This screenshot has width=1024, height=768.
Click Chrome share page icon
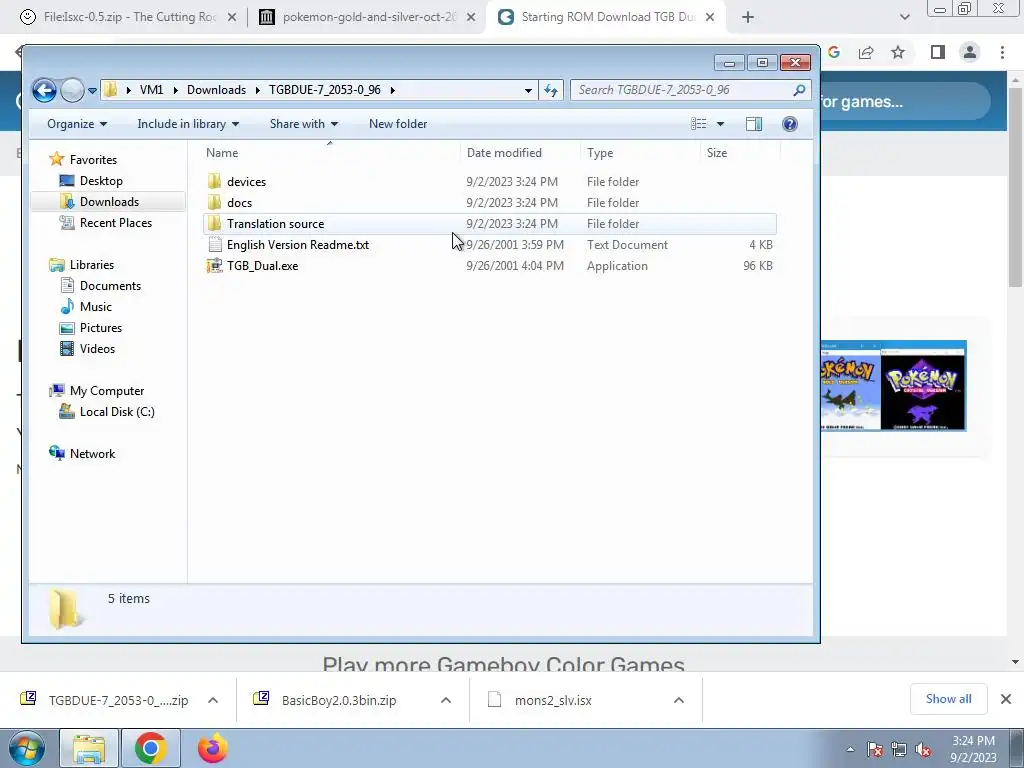[866, 52]
